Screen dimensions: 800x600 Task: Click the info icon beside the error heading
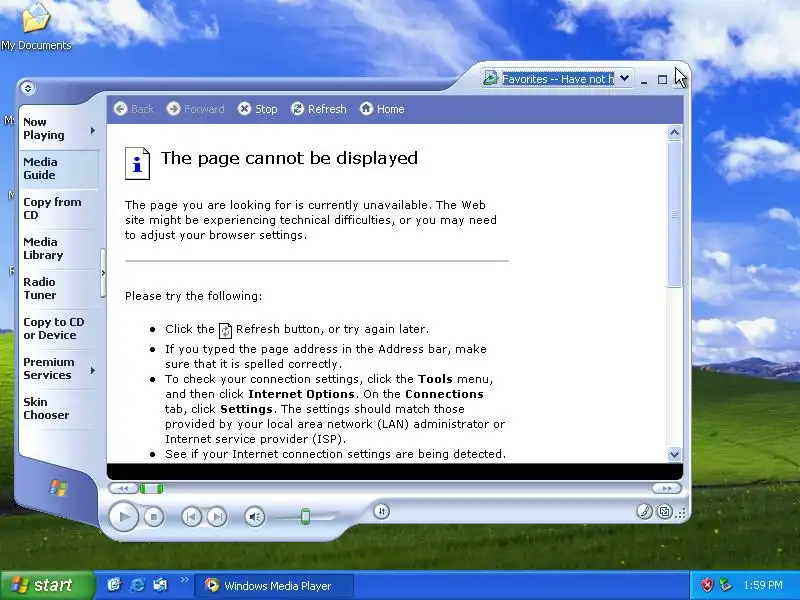(137, 163)
